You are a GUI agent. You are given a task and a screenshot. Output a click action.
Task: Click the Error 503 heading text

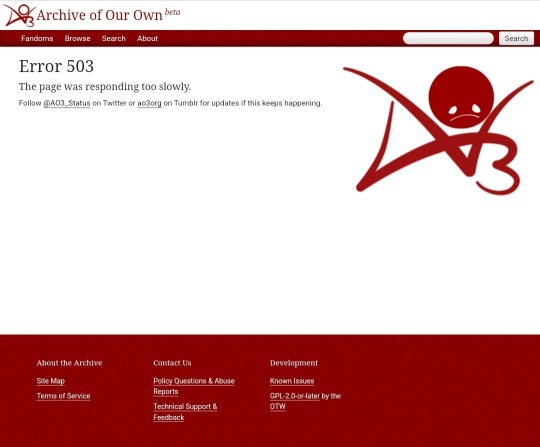pyautogui.click(x=56, y=66)
